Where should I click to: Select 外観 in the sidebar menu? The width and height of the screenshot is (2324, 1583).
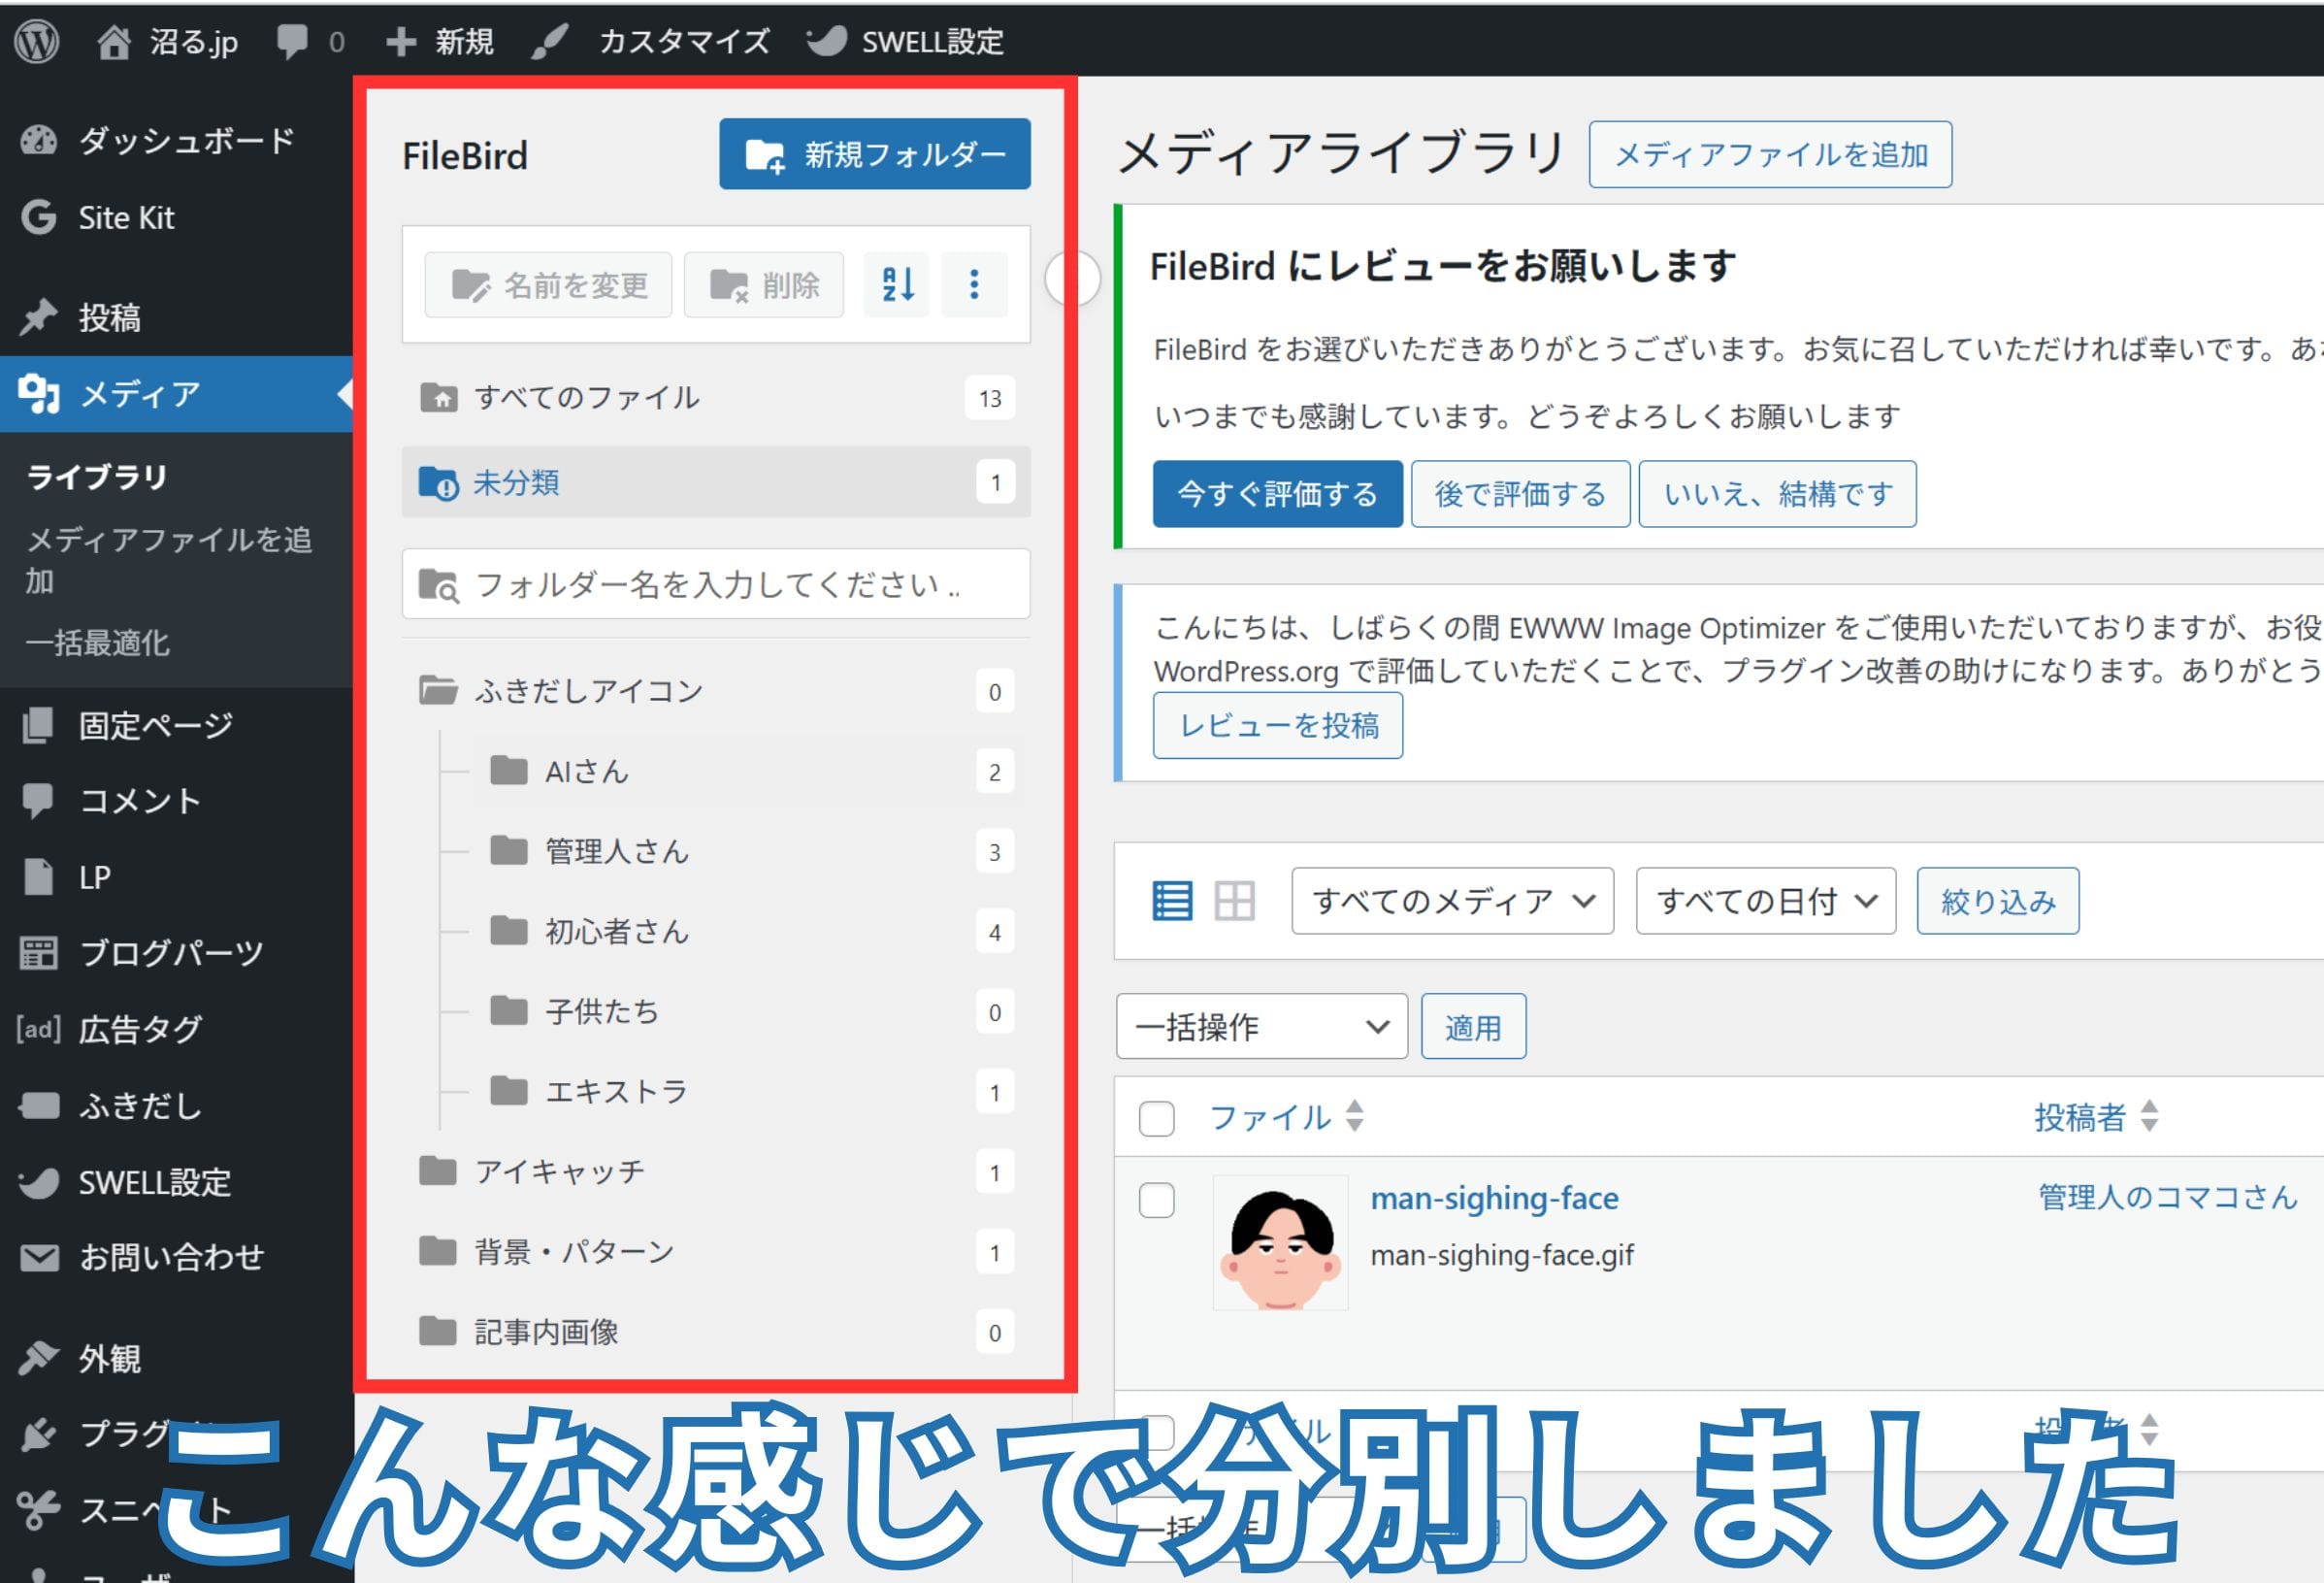[110, 1357]
